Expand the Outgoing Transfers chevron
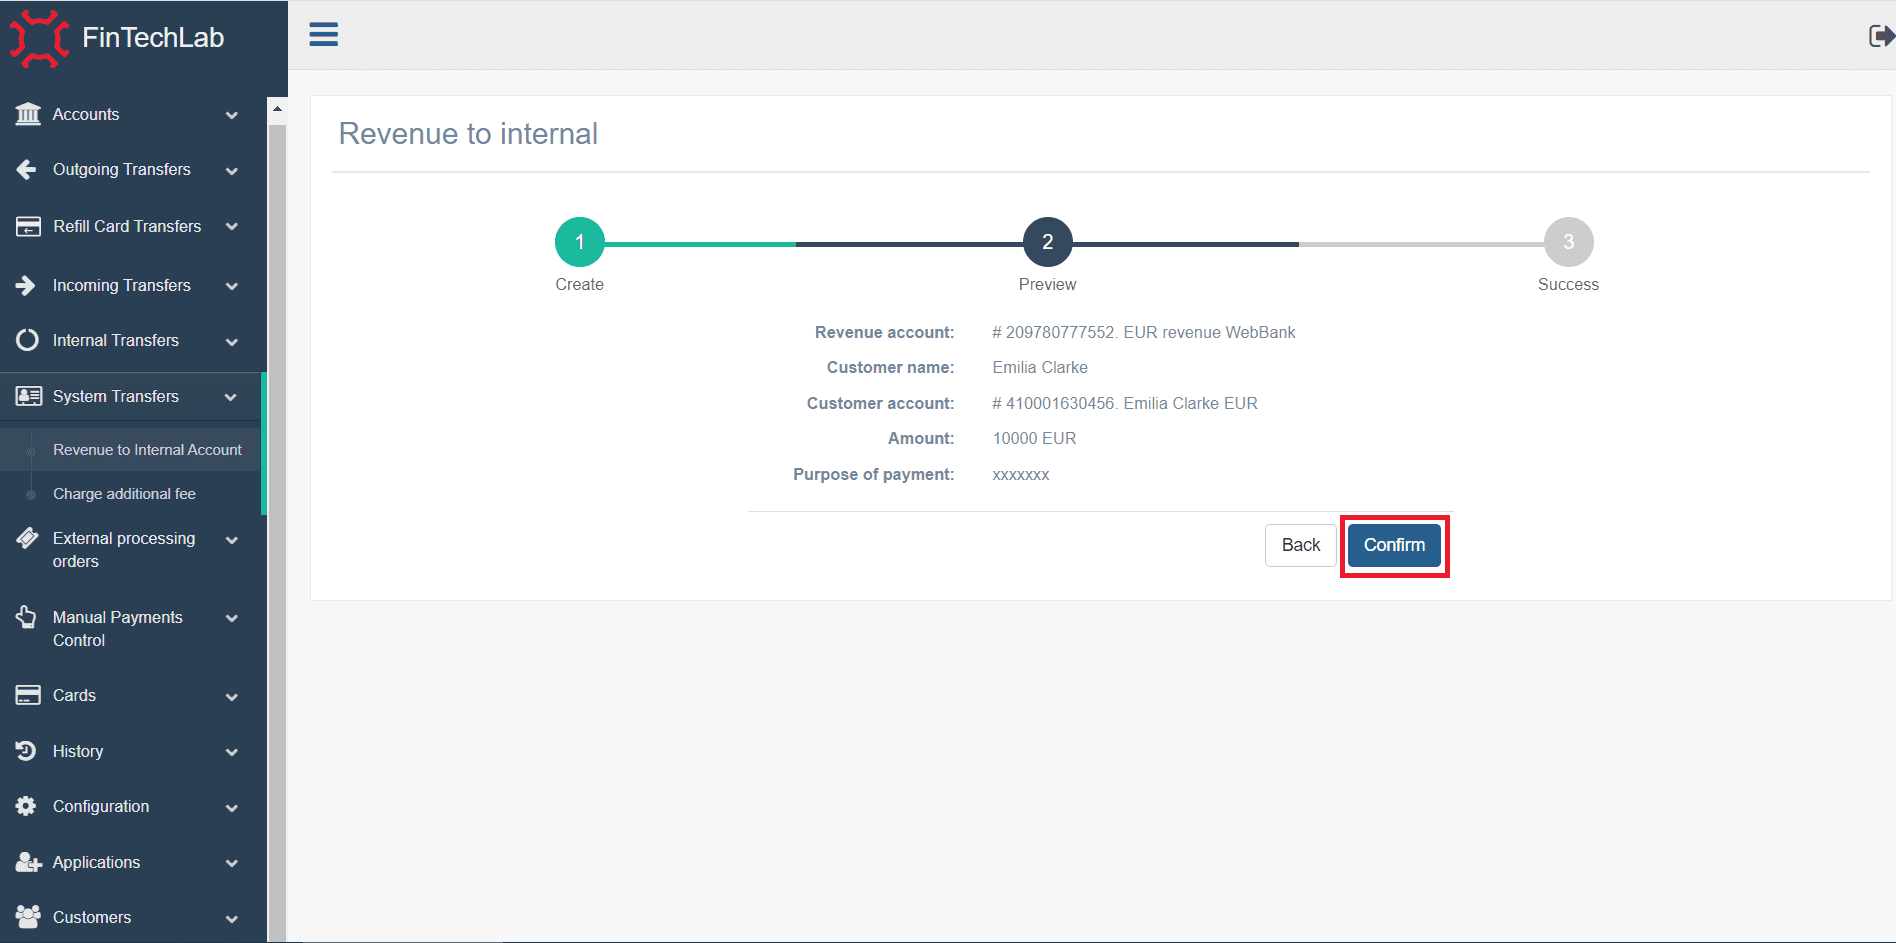This screenshot has height=943, width=1896. click(232, 171)
